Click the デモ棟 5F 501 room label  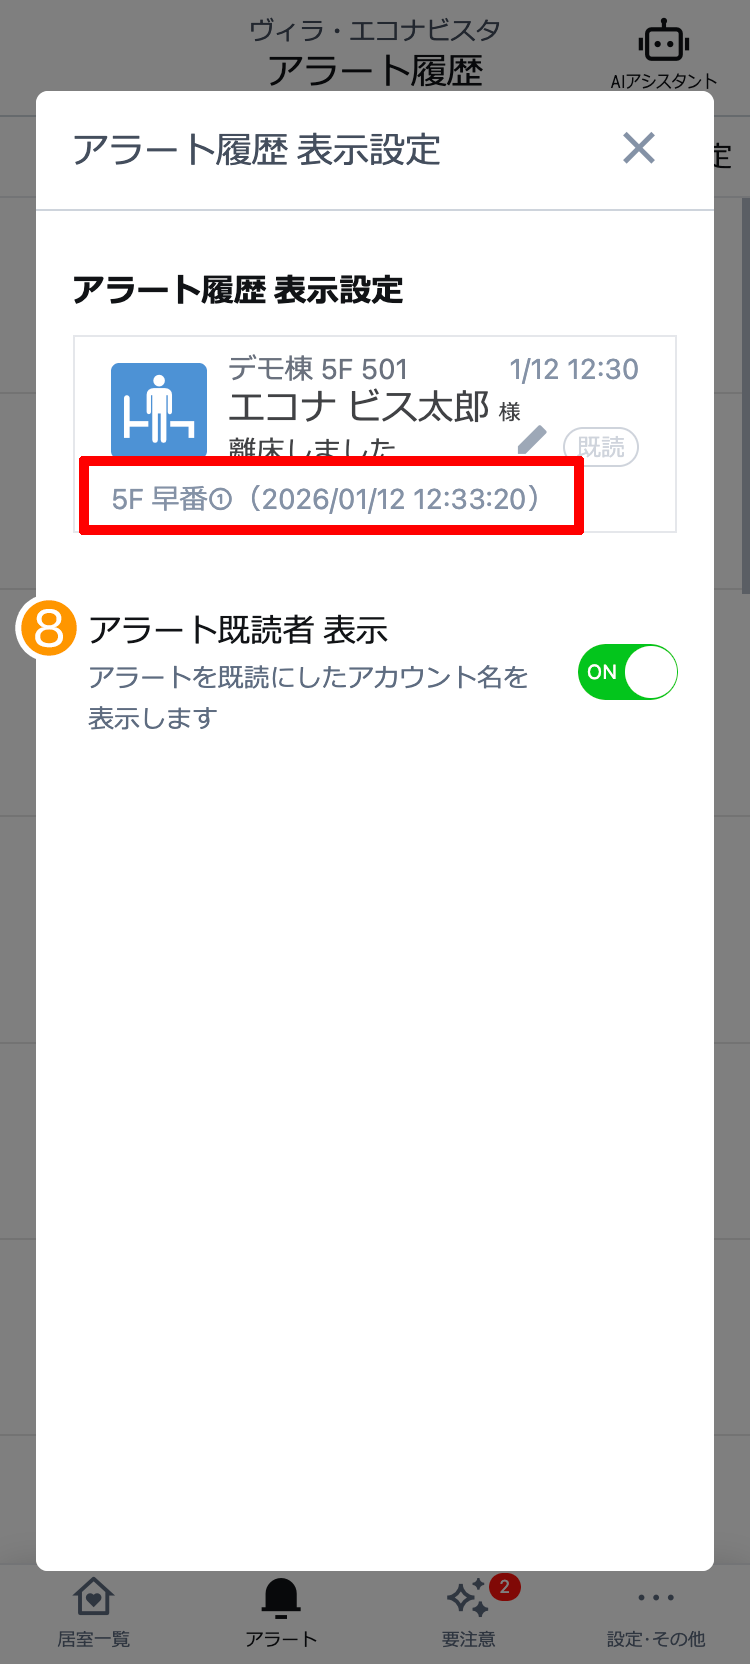point(318,369)
